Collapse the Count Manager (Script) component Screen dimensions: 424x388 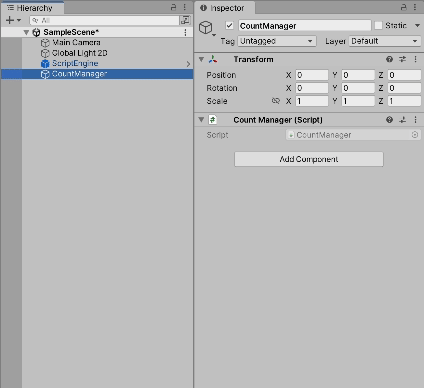tap(201, 120)
